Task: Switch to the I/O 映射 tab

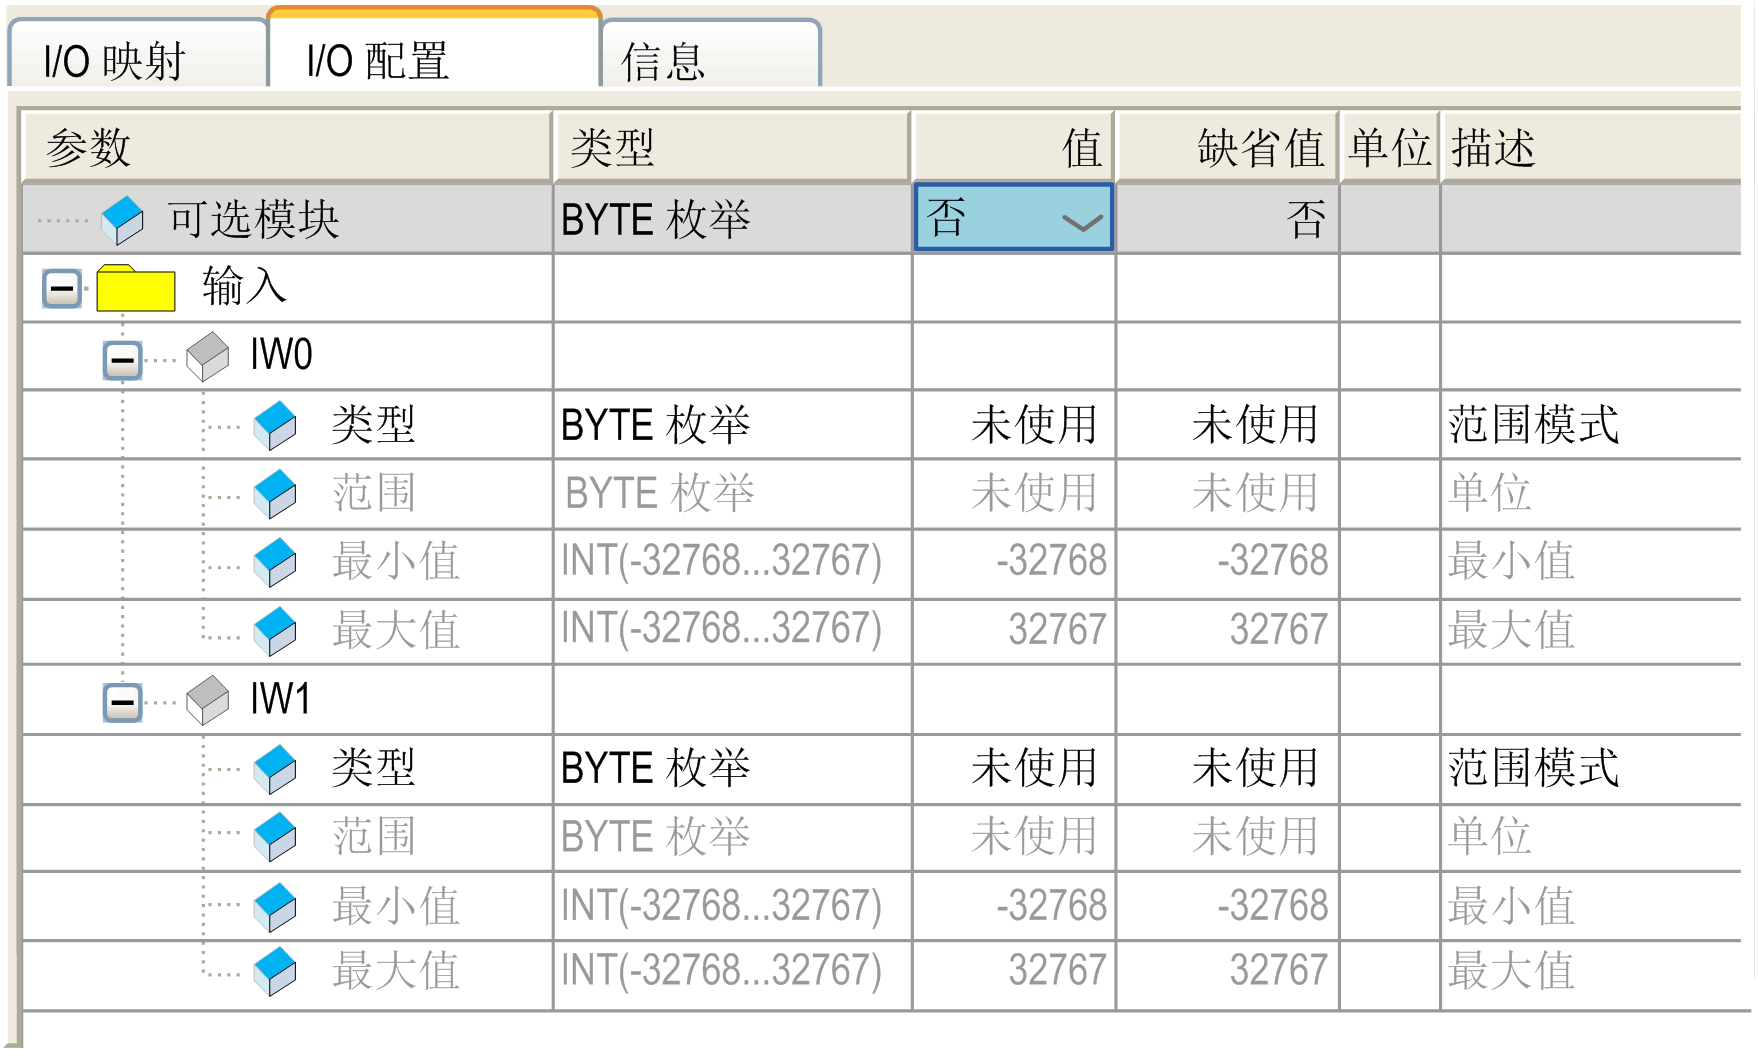Action: (x=115, y=61)
